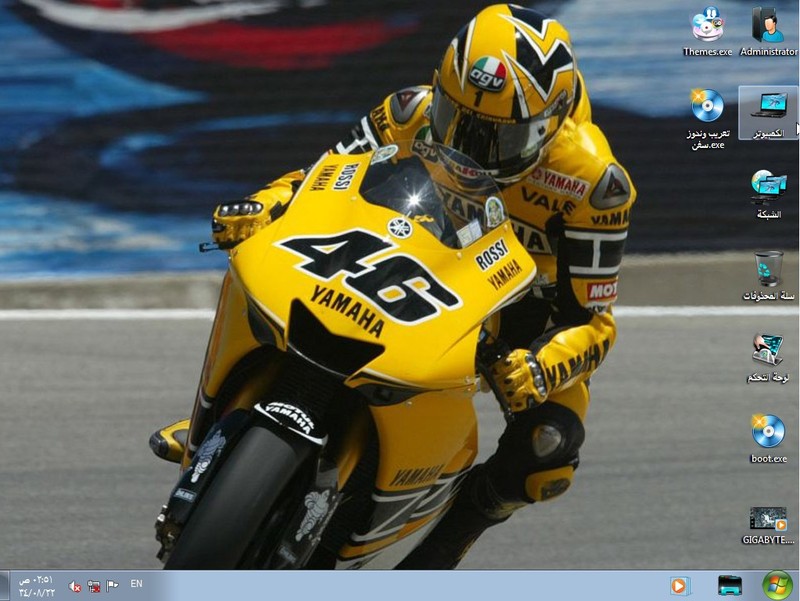Click the Show desktop strip by the clock
Viewport: 800px width, 601px height.
[4, 586]
